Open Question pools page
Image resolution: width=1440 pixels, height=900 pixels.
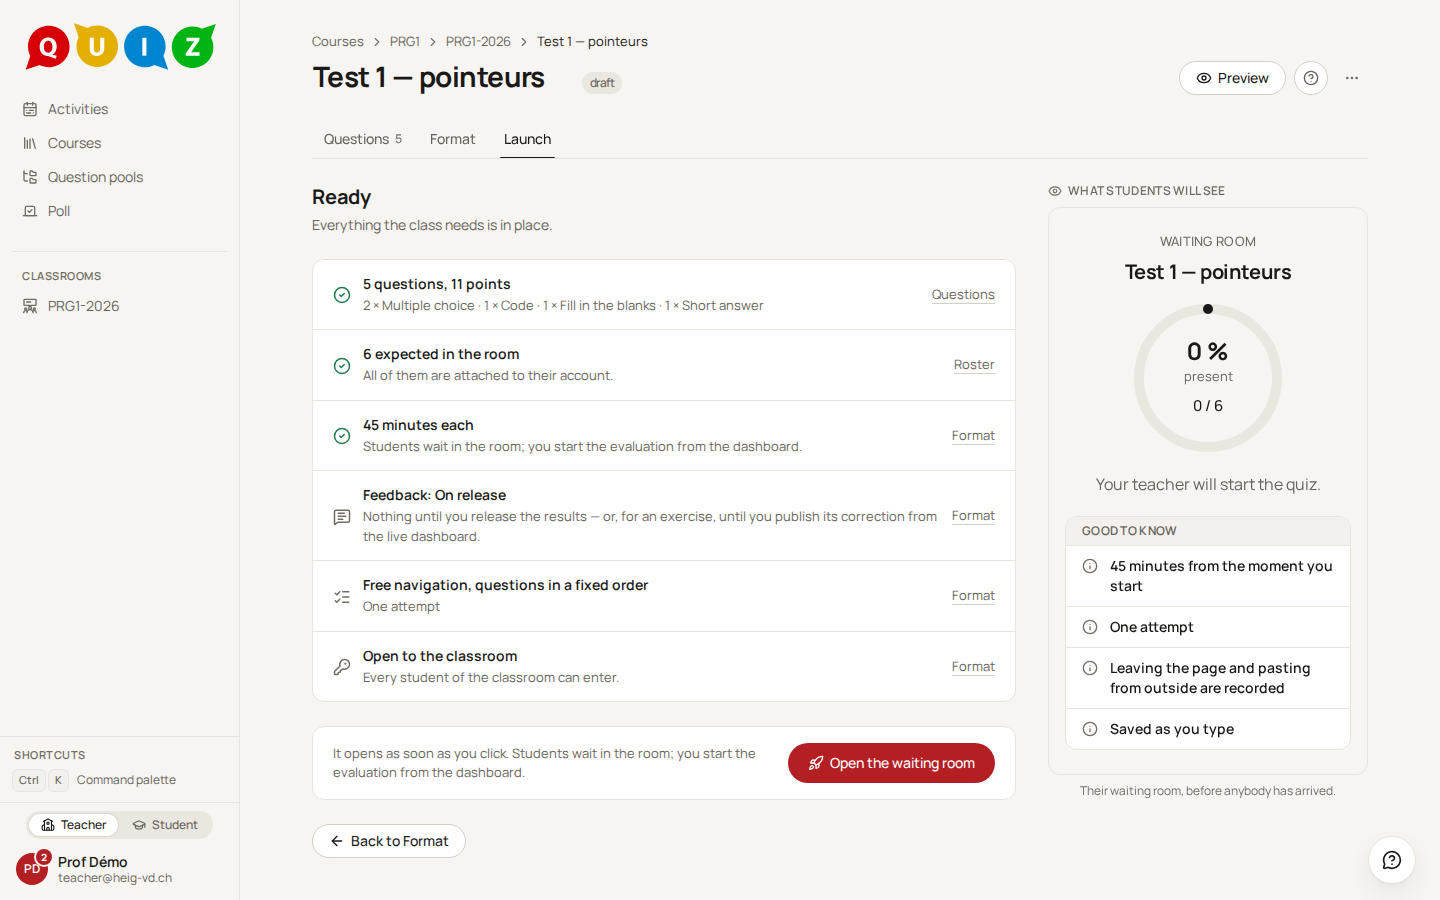click(95, 177)
